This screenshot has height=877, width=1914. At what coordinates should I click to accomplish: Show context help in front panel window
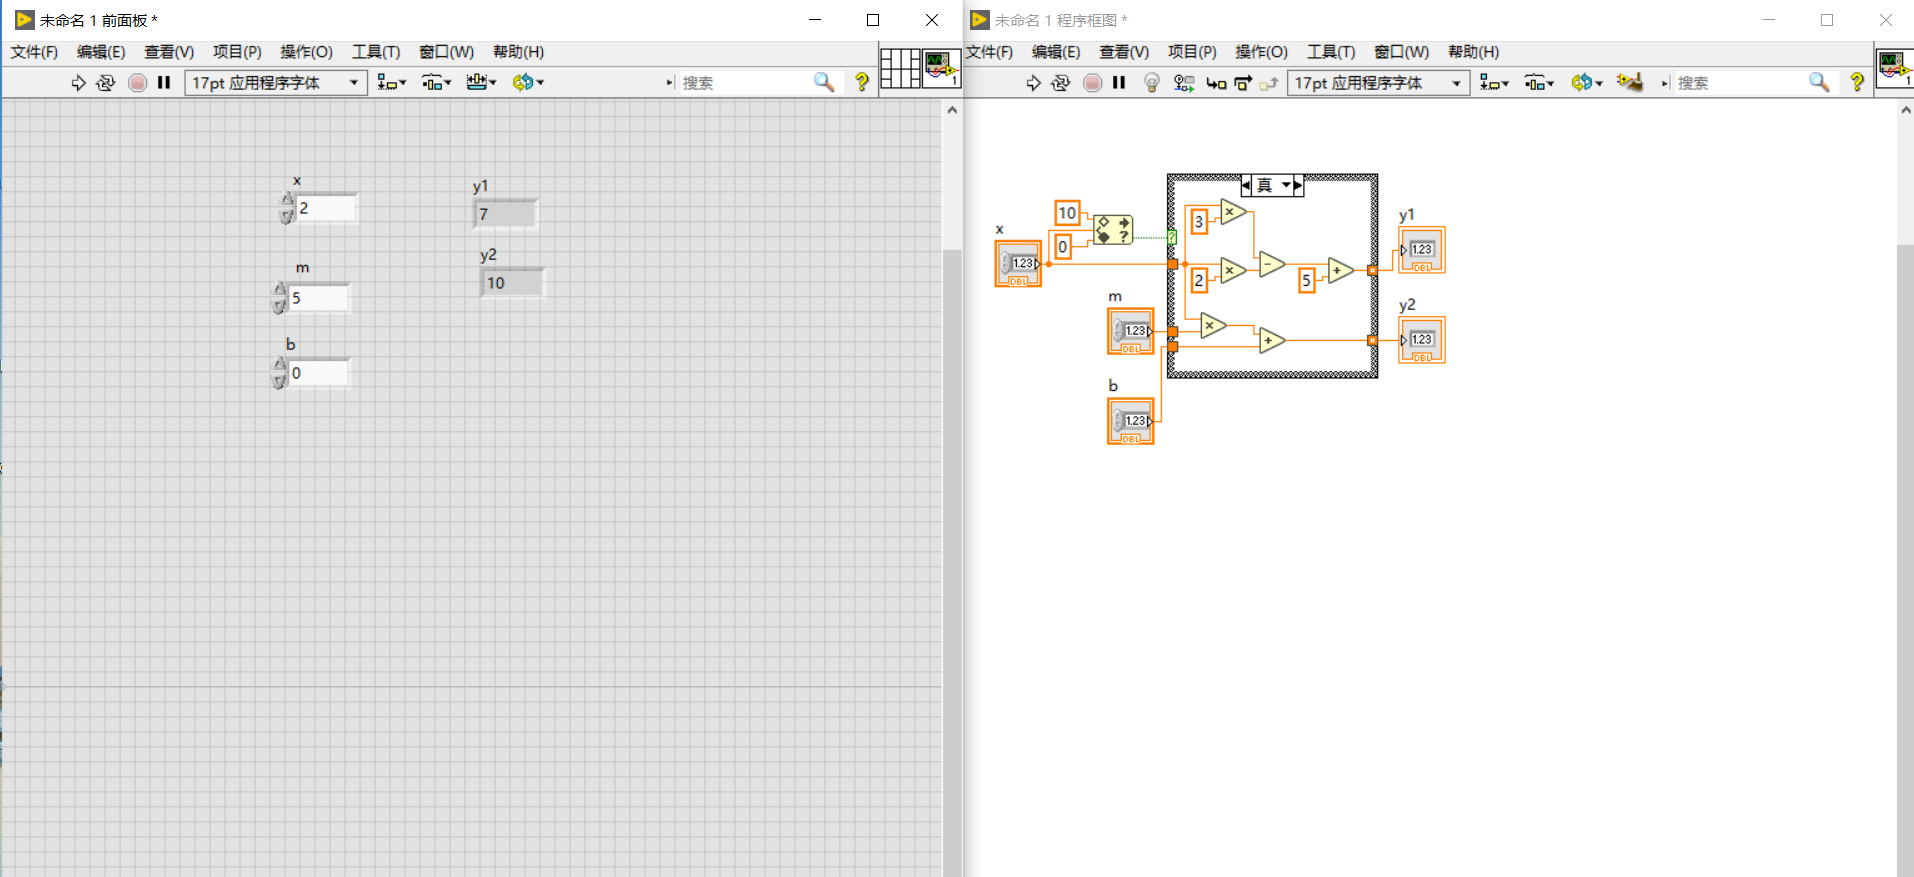point(862,83)
